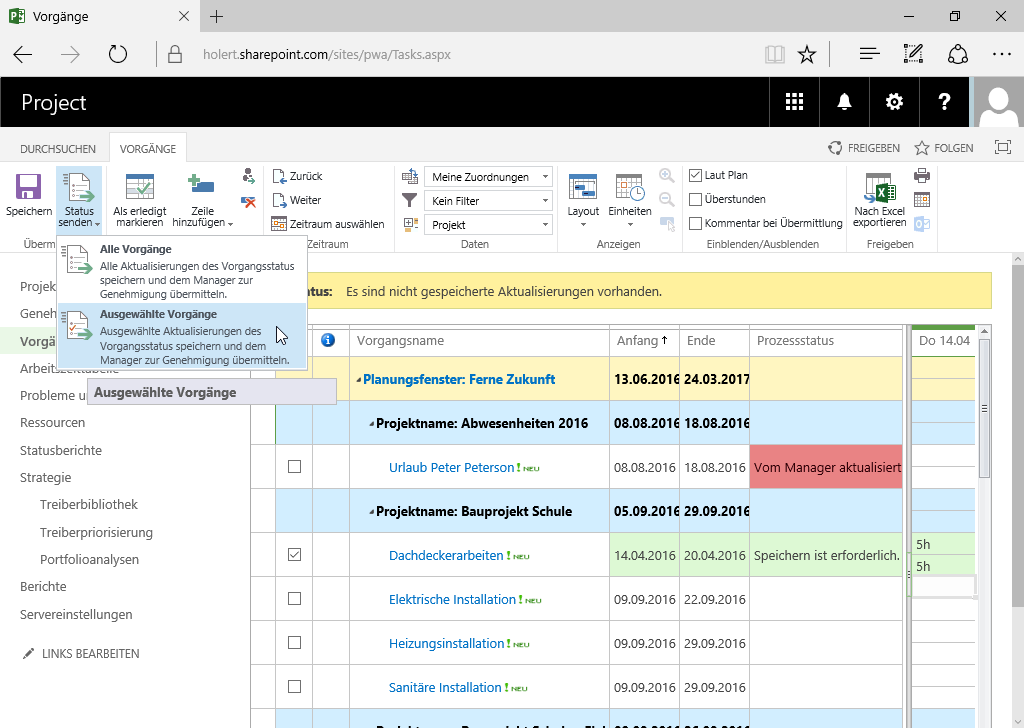Check the Urlaub Peter Peterson checkbox
This screenshot has width=1024, height=728.
(x=295, y=467)
